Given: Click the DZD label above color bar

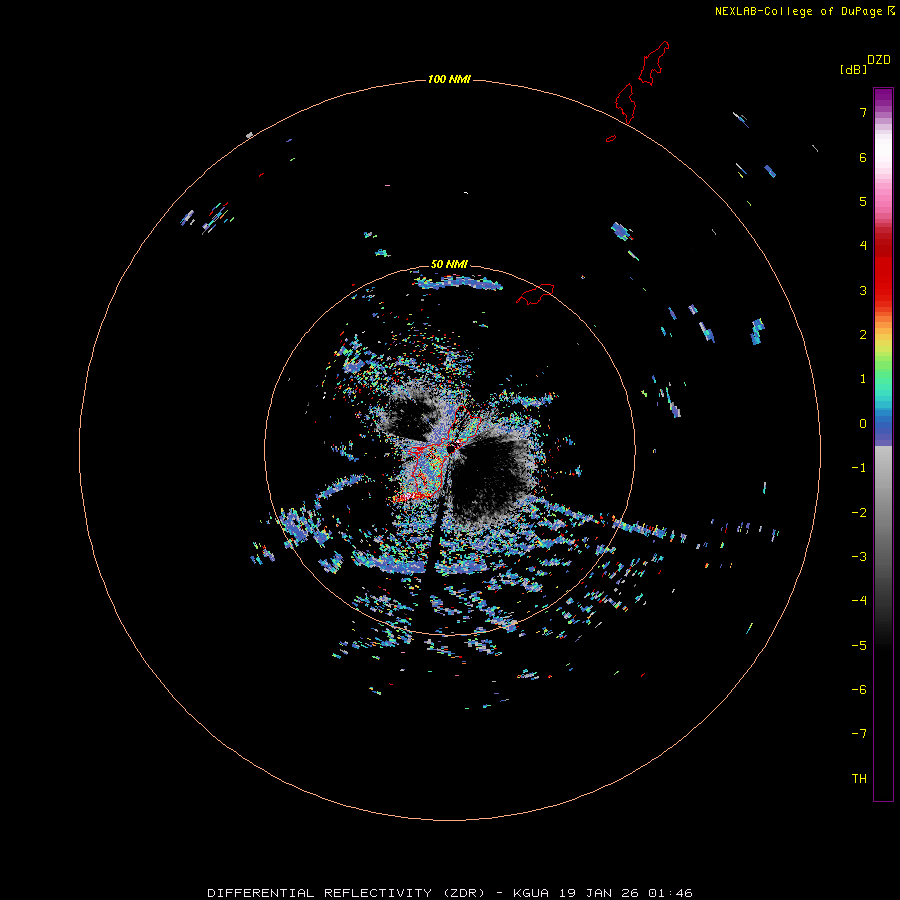Looking at the screenshot, I should point(879,60).
